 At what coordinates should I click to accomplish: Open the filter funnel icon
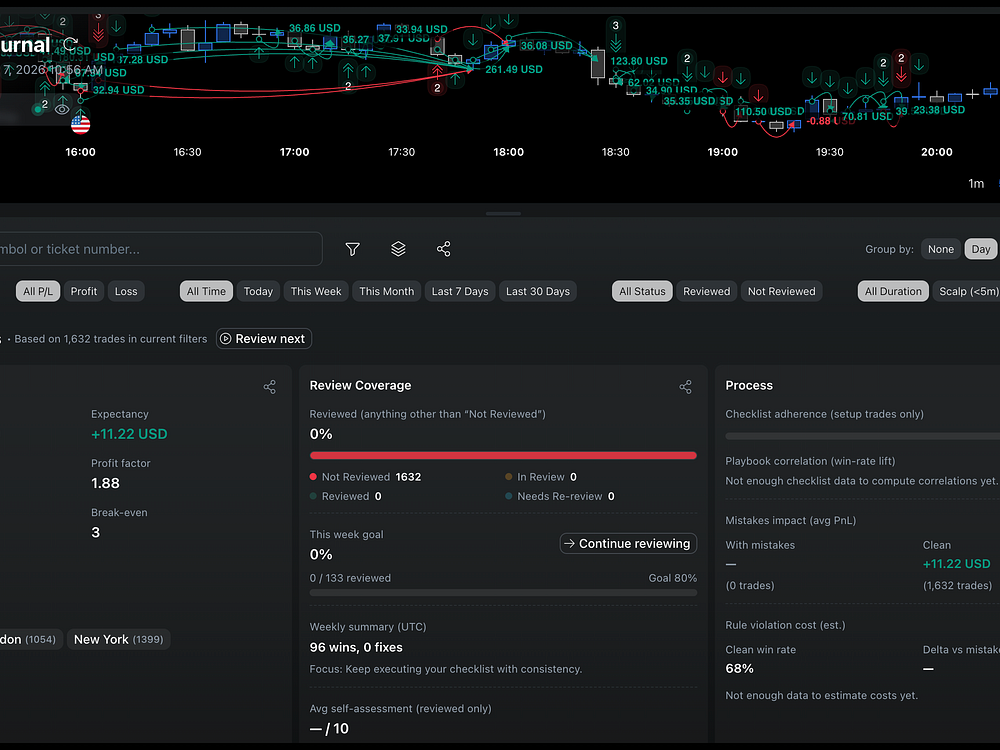353,249
